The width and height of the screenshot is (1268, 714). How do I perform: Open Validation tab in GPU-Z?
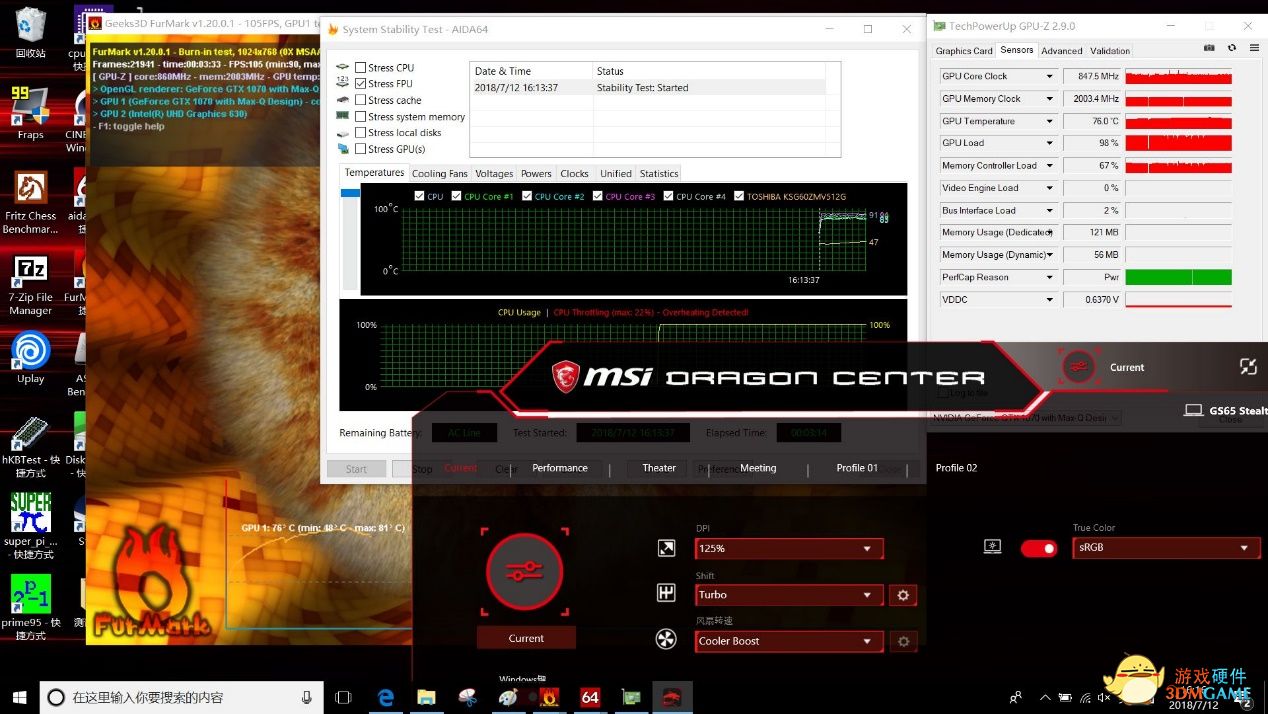pyautogui.click(x=1110, y=50)
